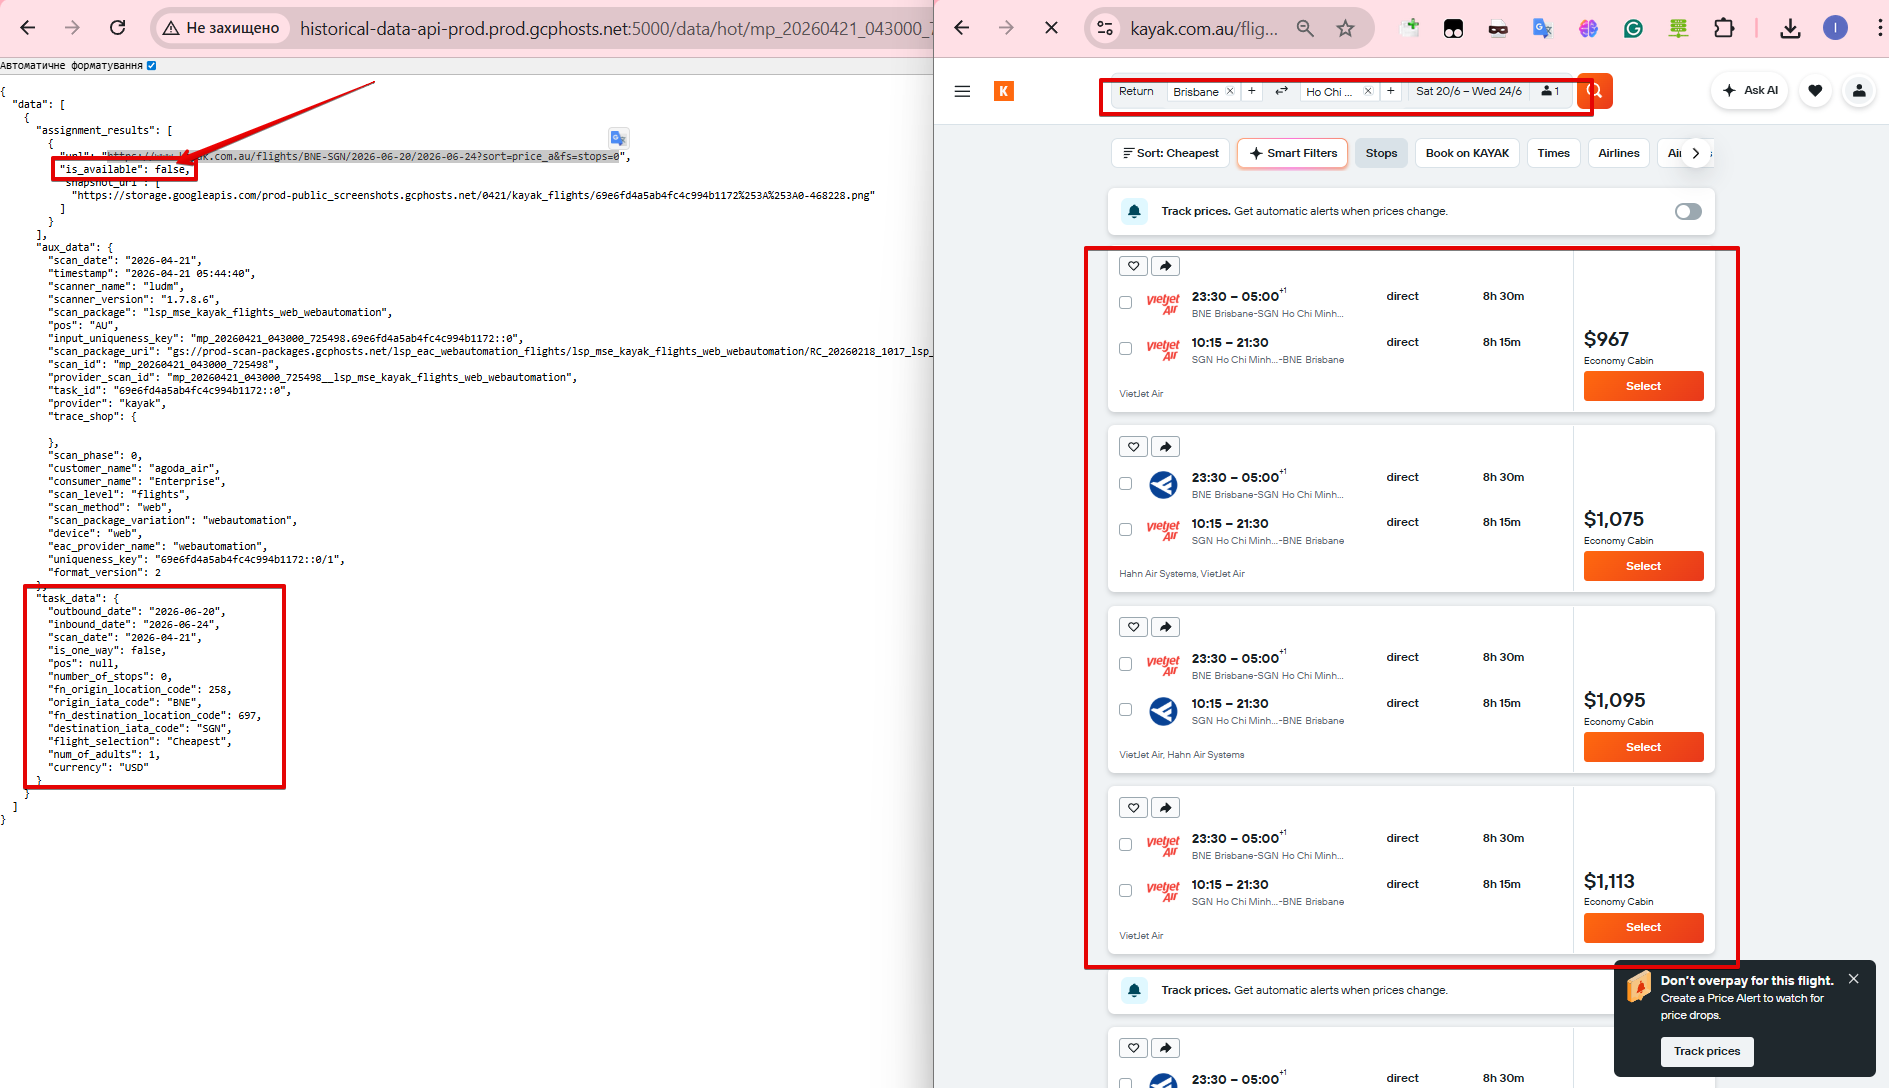Viewport: 1889px width, 1088px height.
Task: Select the $1,075 fare
Action: click(1643, 566)
